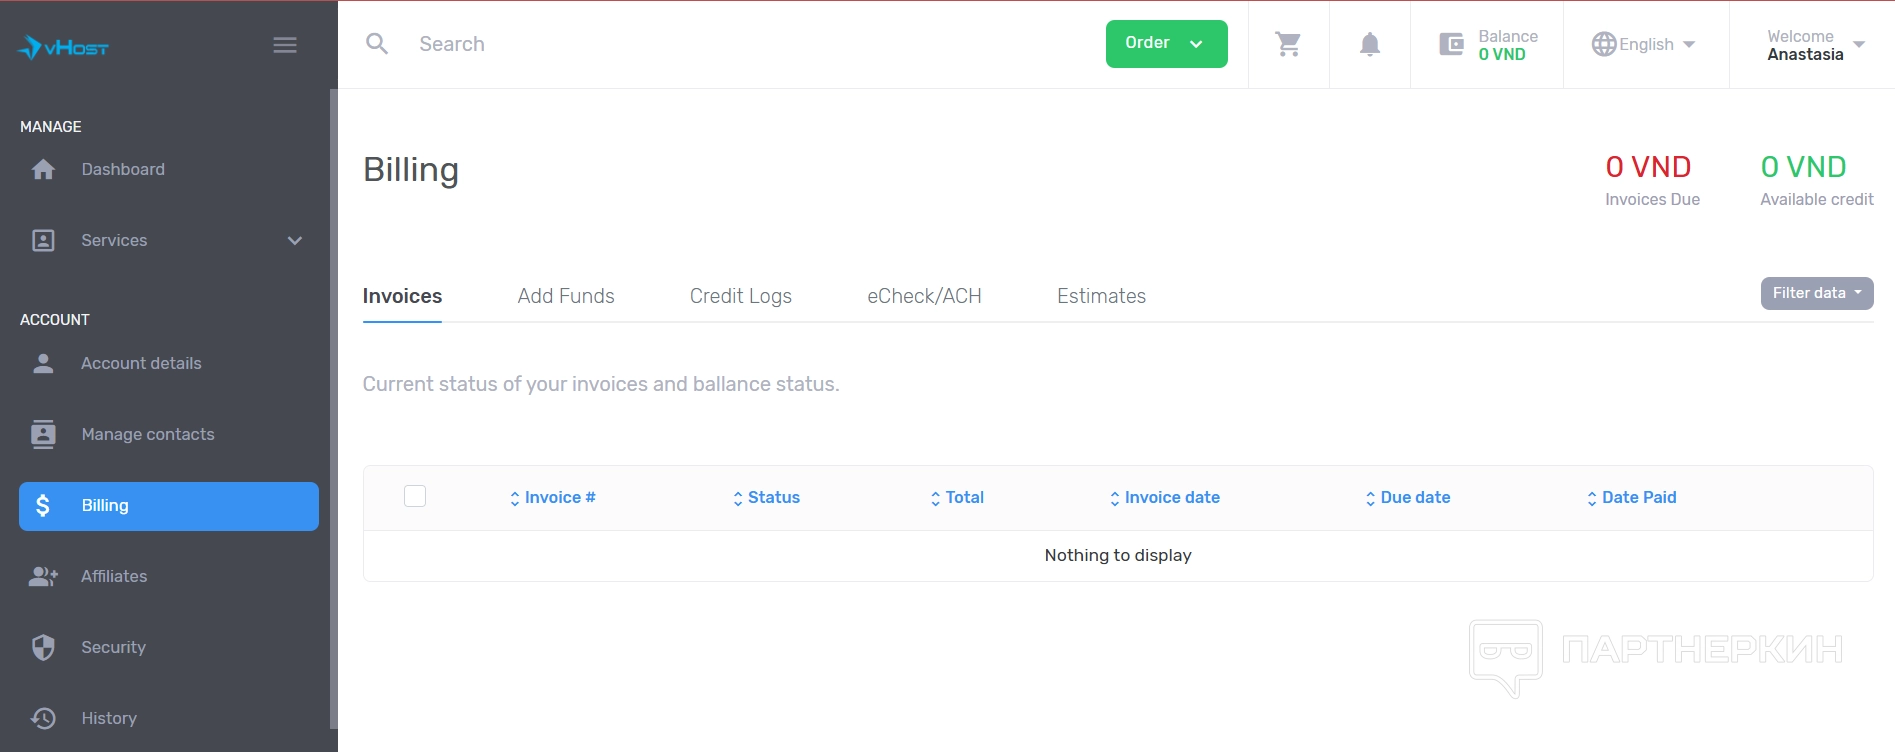This screenshot has width=1895, height=752.
Task: Click the Manage contacts icon
Action: [x=43, y=435]
